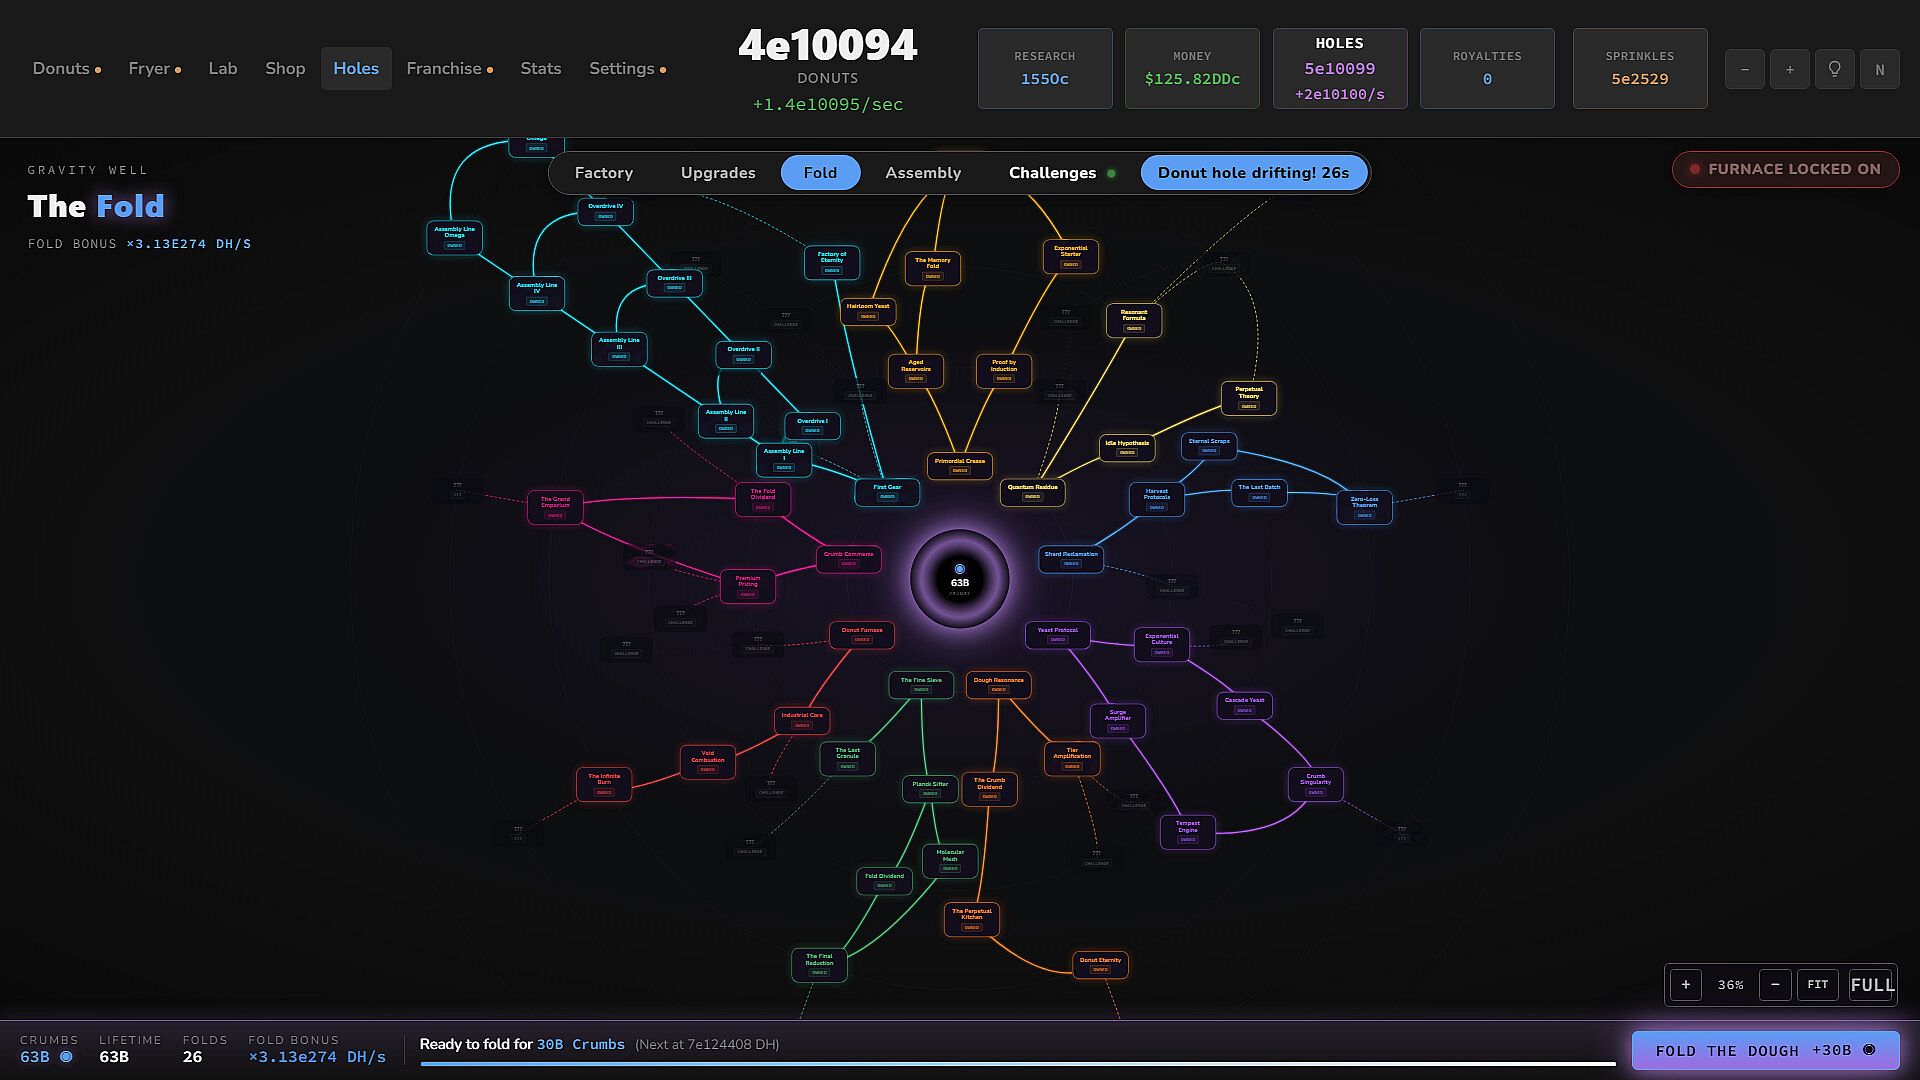Switch to the Upgrades sub-tab
1920x1080 pixels.
[718, 173]
